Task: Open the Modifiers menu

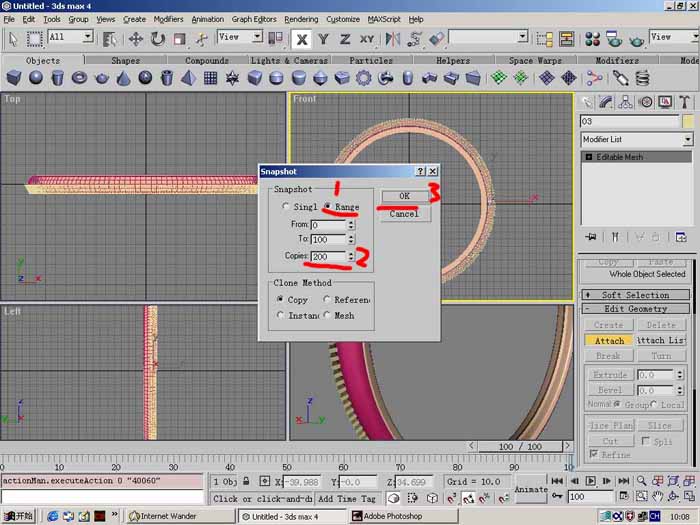Action: (168, 19)
